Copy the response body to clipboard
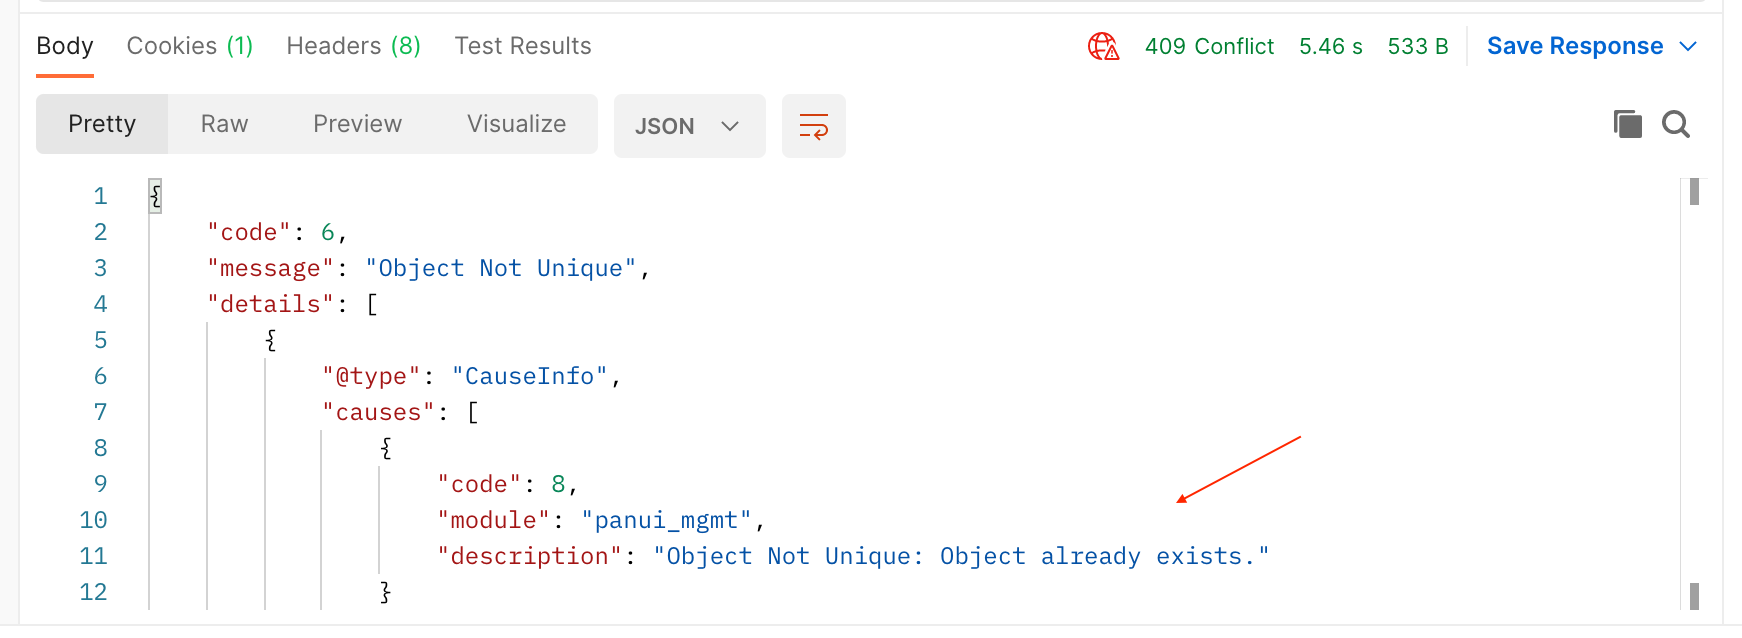 click(1627, 124)
